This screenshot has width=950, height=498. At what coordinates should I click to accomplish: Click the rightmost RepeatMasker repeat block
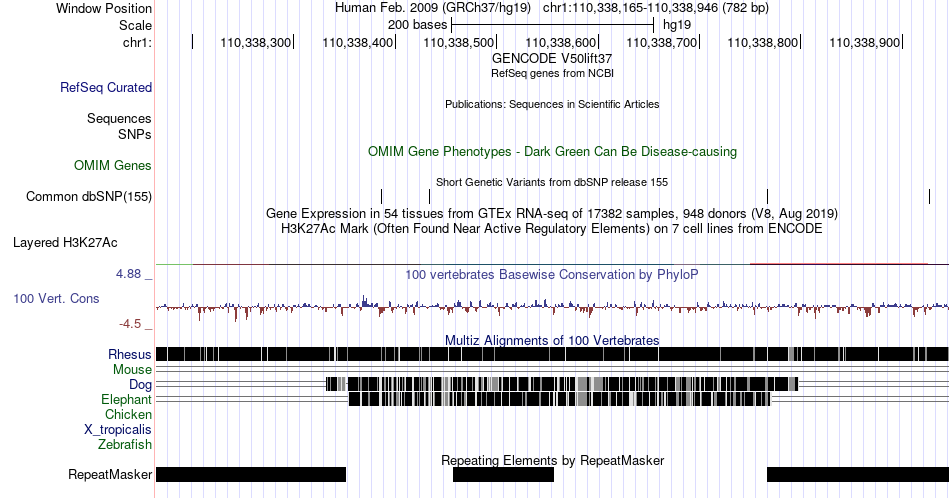pyautogui.click(x=857, y=474)
